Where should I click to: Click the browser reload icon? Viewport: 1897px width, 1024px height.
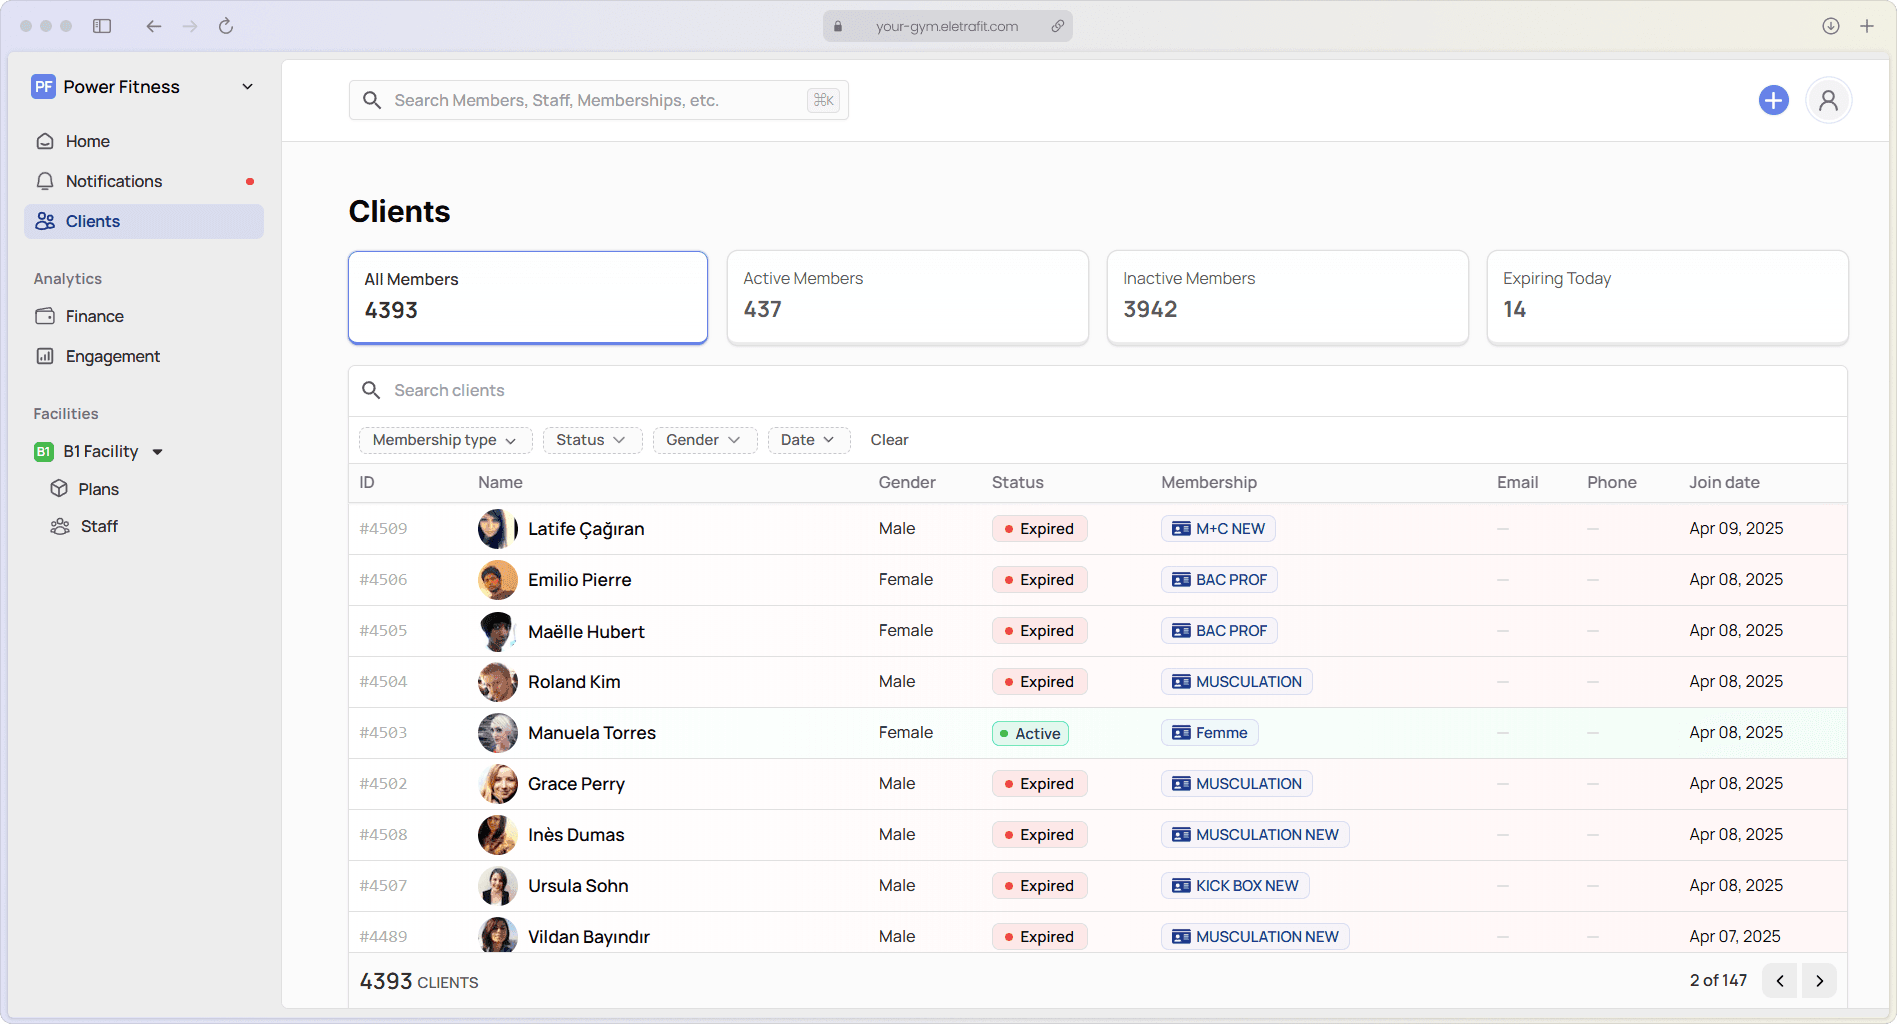click(226, 26)
